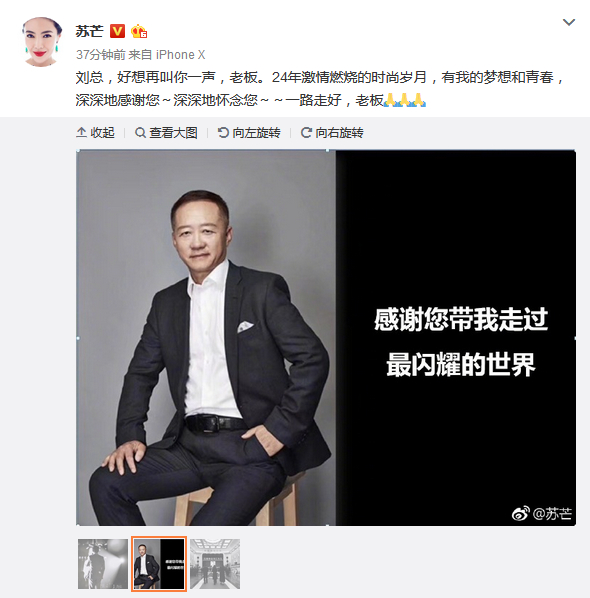Collapse image with 收起 button
This screenshot has height=598, width=590.
(x=95, y=133)
